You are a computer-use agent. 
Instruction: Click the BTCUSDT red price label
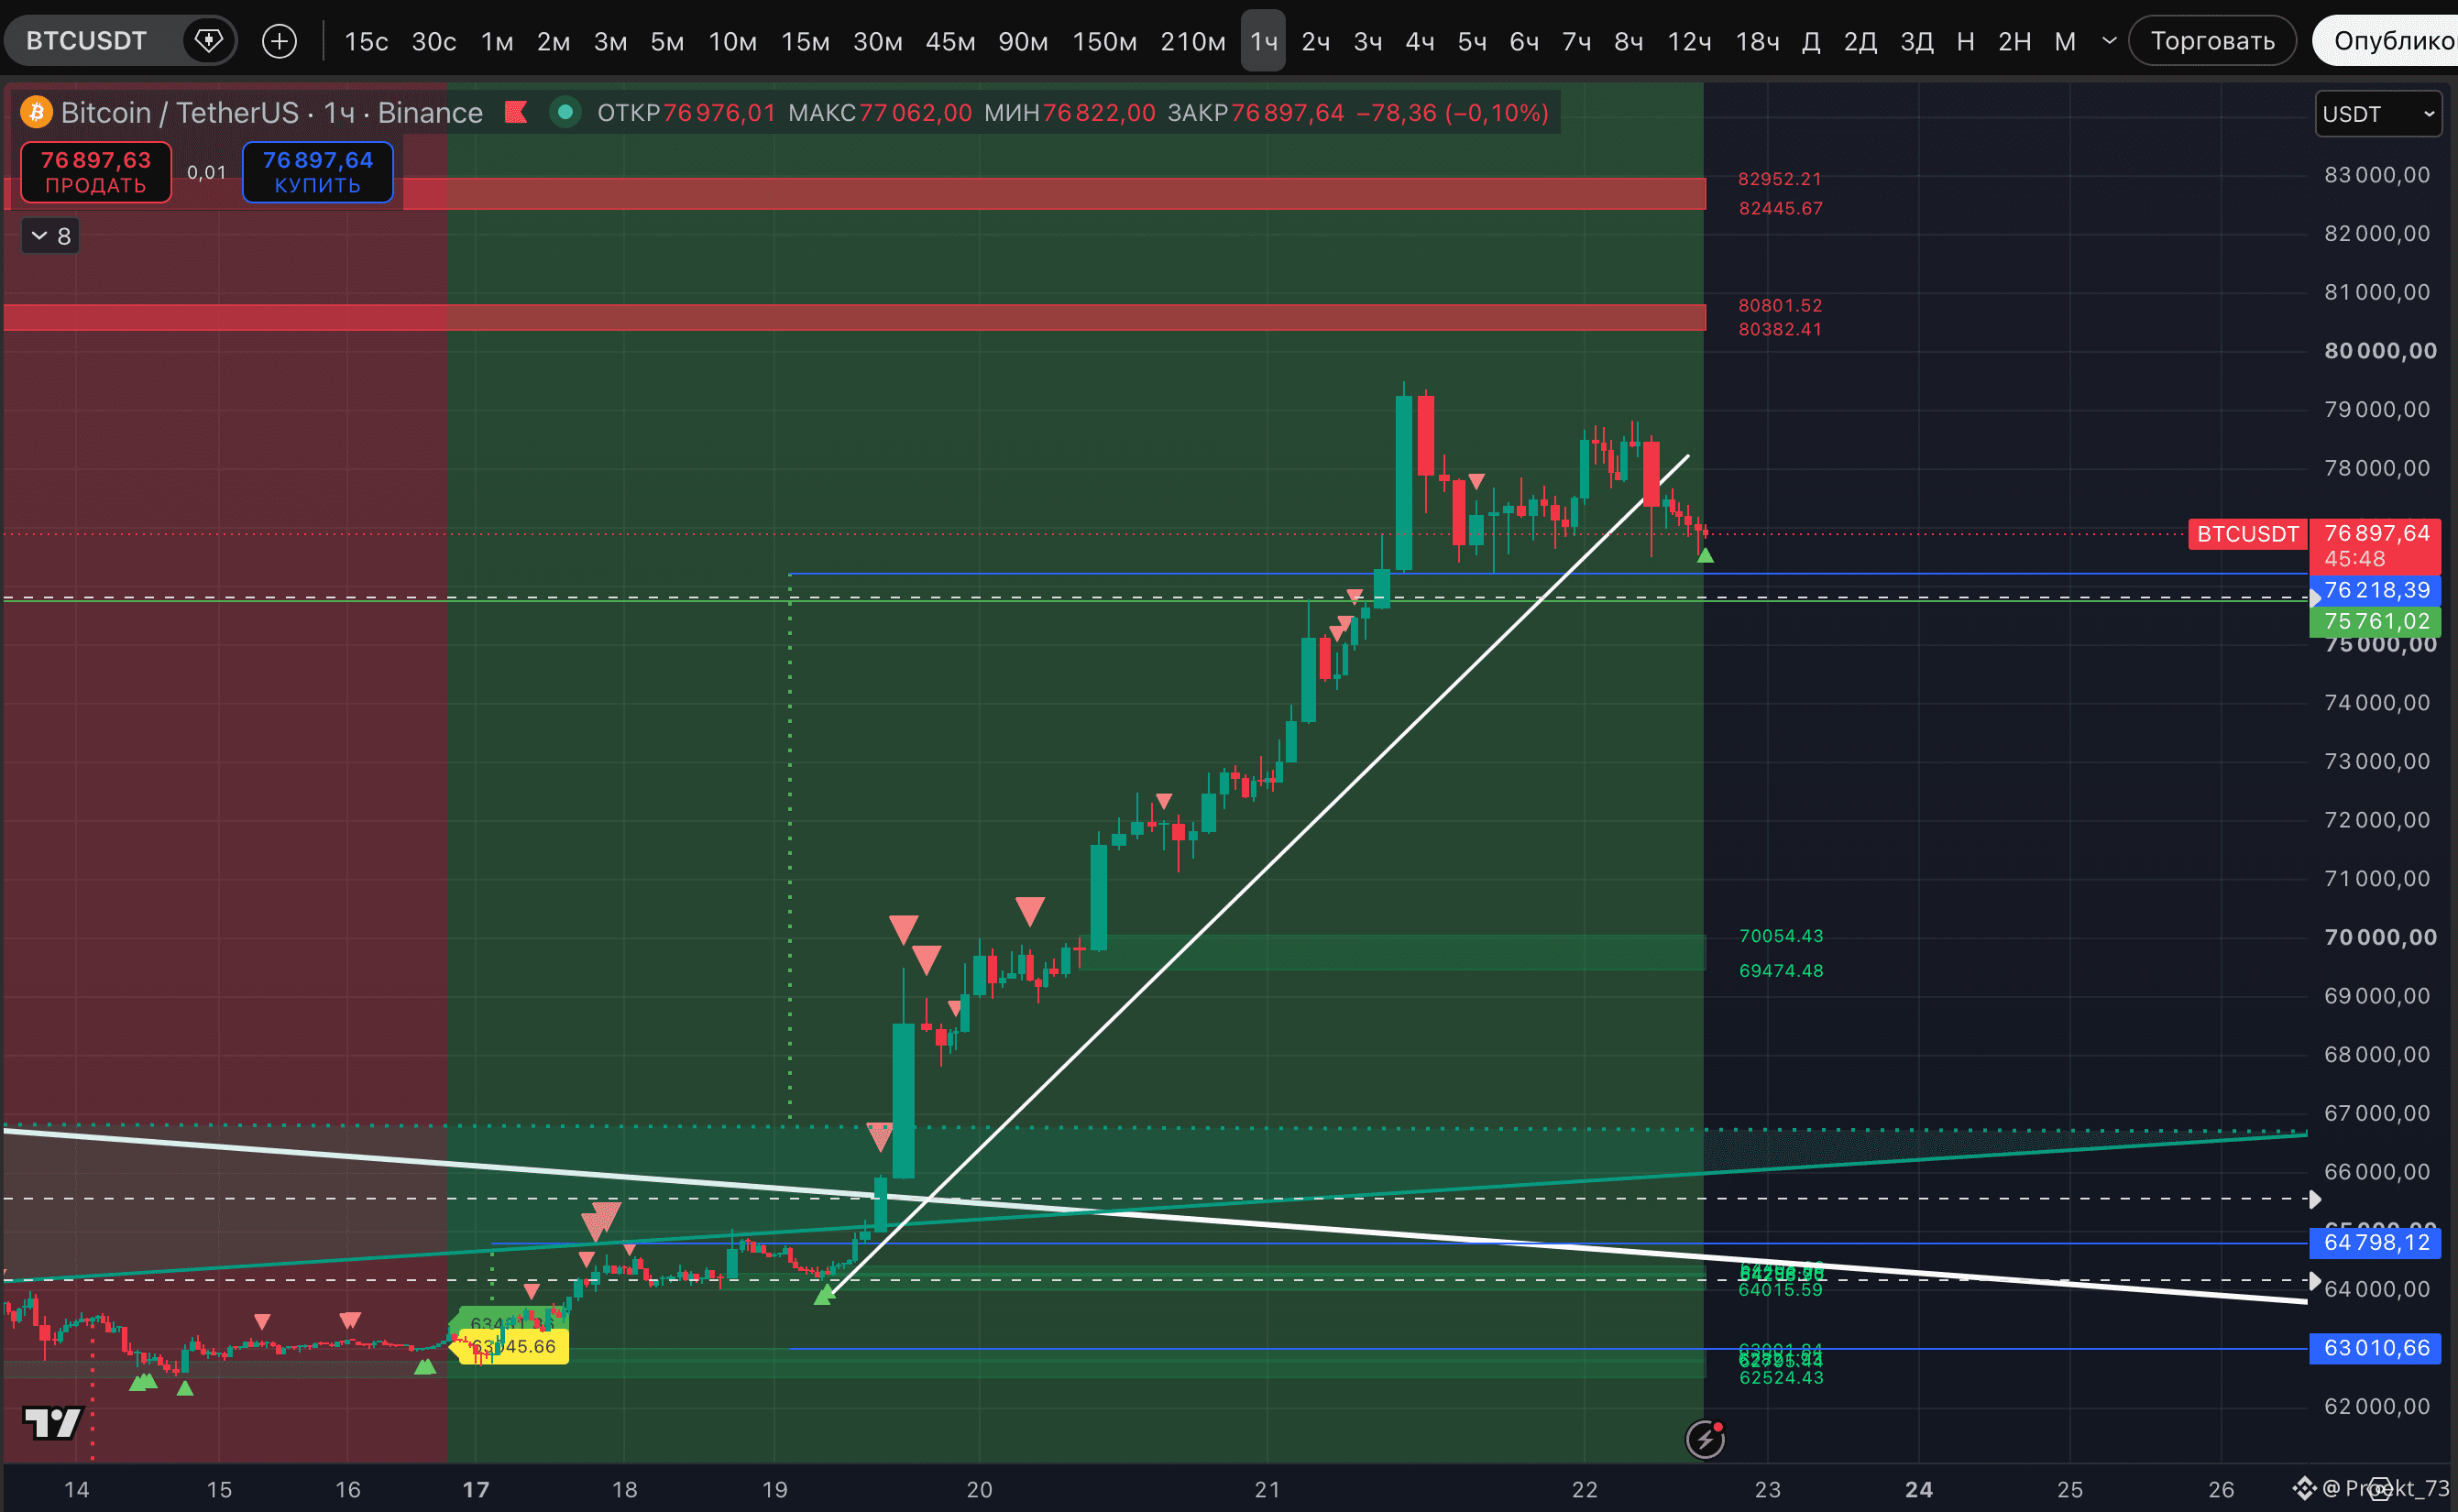2248,534
